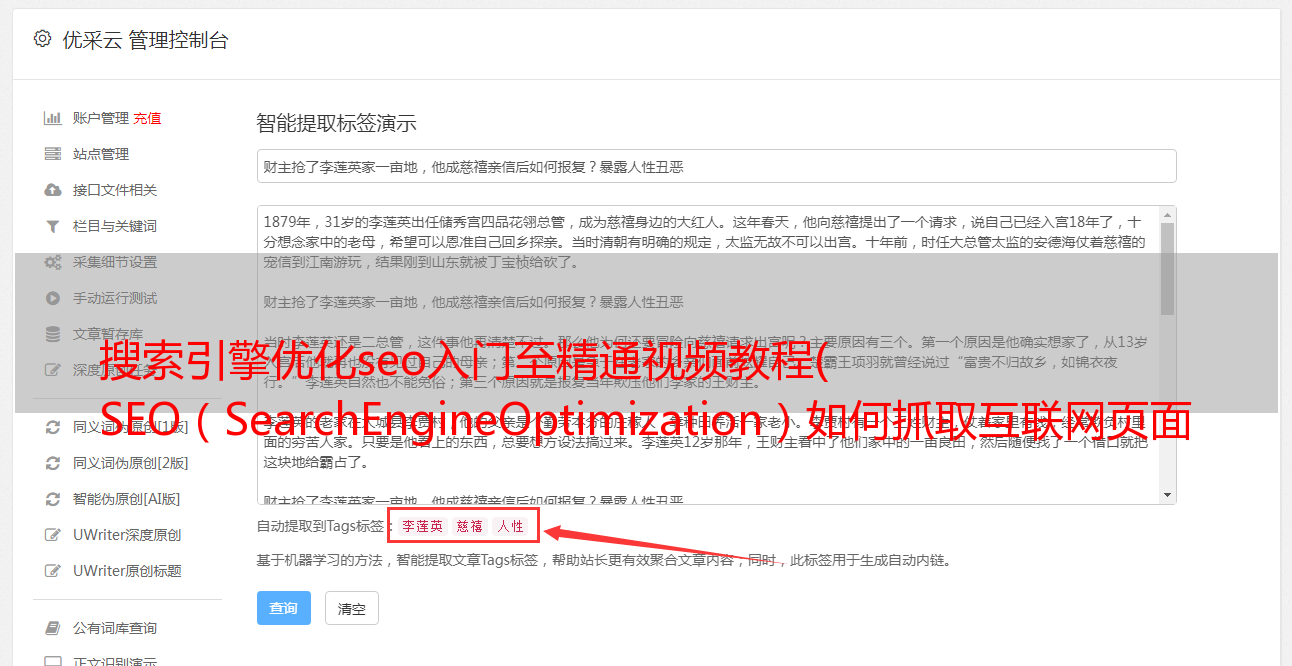The height and width of the screenshot is (666, 1292).
Task: Click the edit icon for UWriter原创标题
Action: 53,571
